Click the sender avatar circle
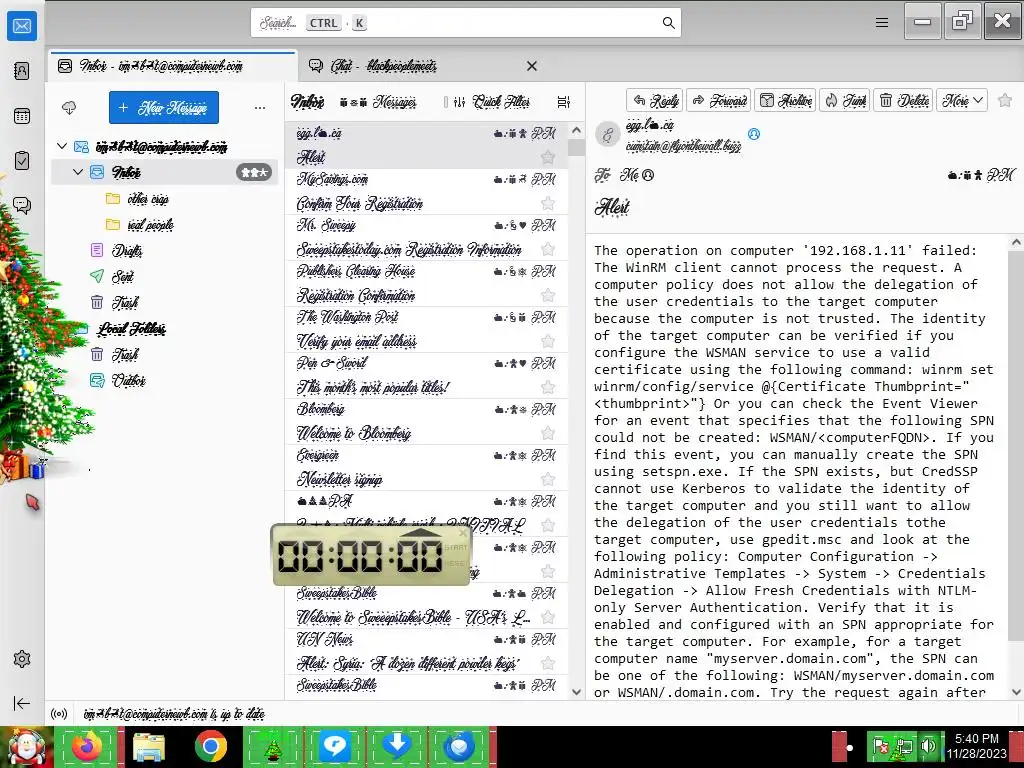 click(607, 135)
